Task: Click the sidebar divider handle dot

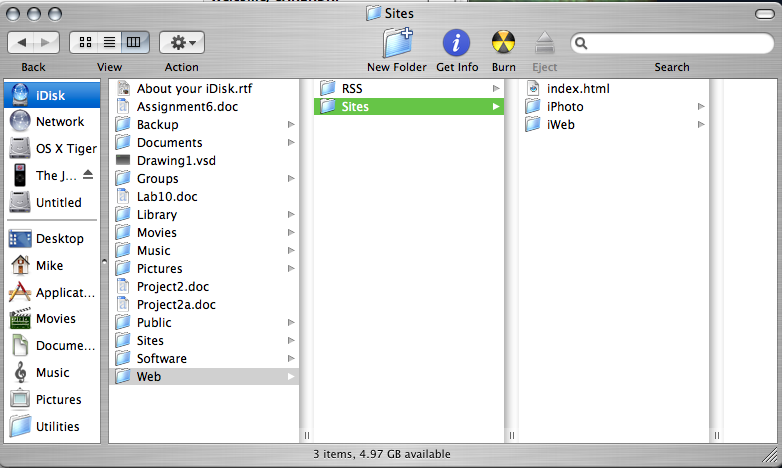Action: 104,261
